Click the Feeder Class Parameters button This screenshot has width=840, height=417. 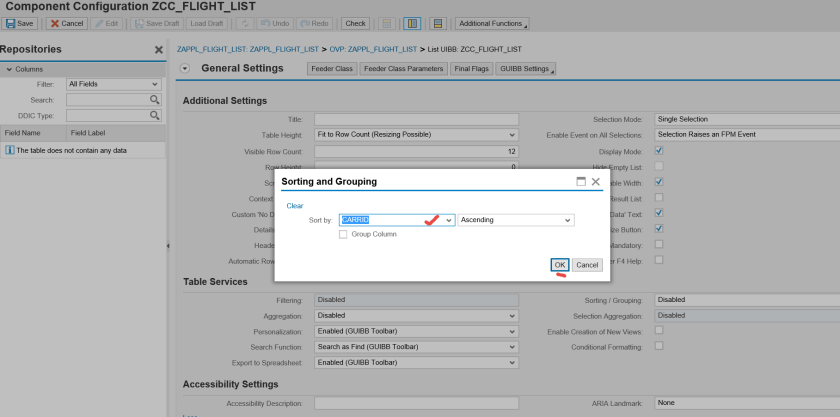coord(403,69)
